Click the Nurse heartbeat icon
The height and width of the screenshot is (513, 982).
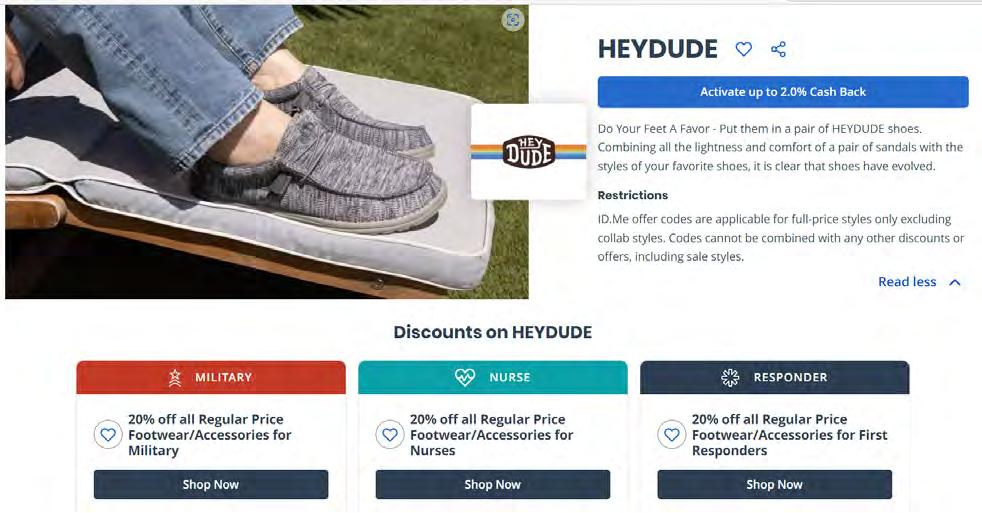pyautogui.click(x=465, y=377)
